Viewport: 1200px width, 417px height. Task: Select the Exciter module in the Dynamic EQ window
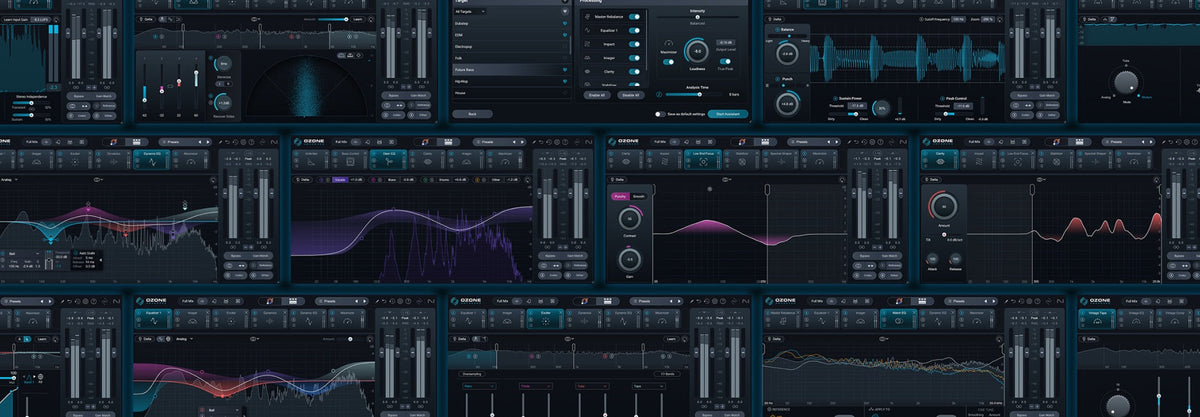pos(75,160)
